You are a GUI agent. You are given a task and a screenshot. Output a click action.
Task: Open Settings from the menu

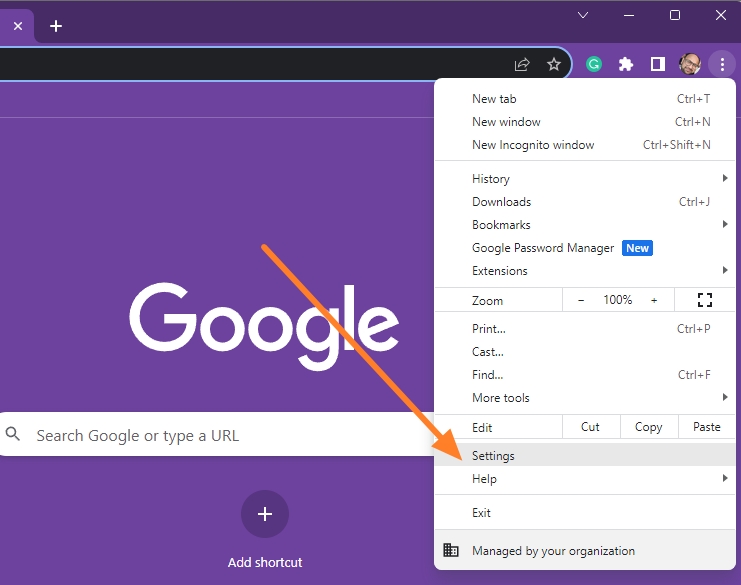click(x=585, y=456)
